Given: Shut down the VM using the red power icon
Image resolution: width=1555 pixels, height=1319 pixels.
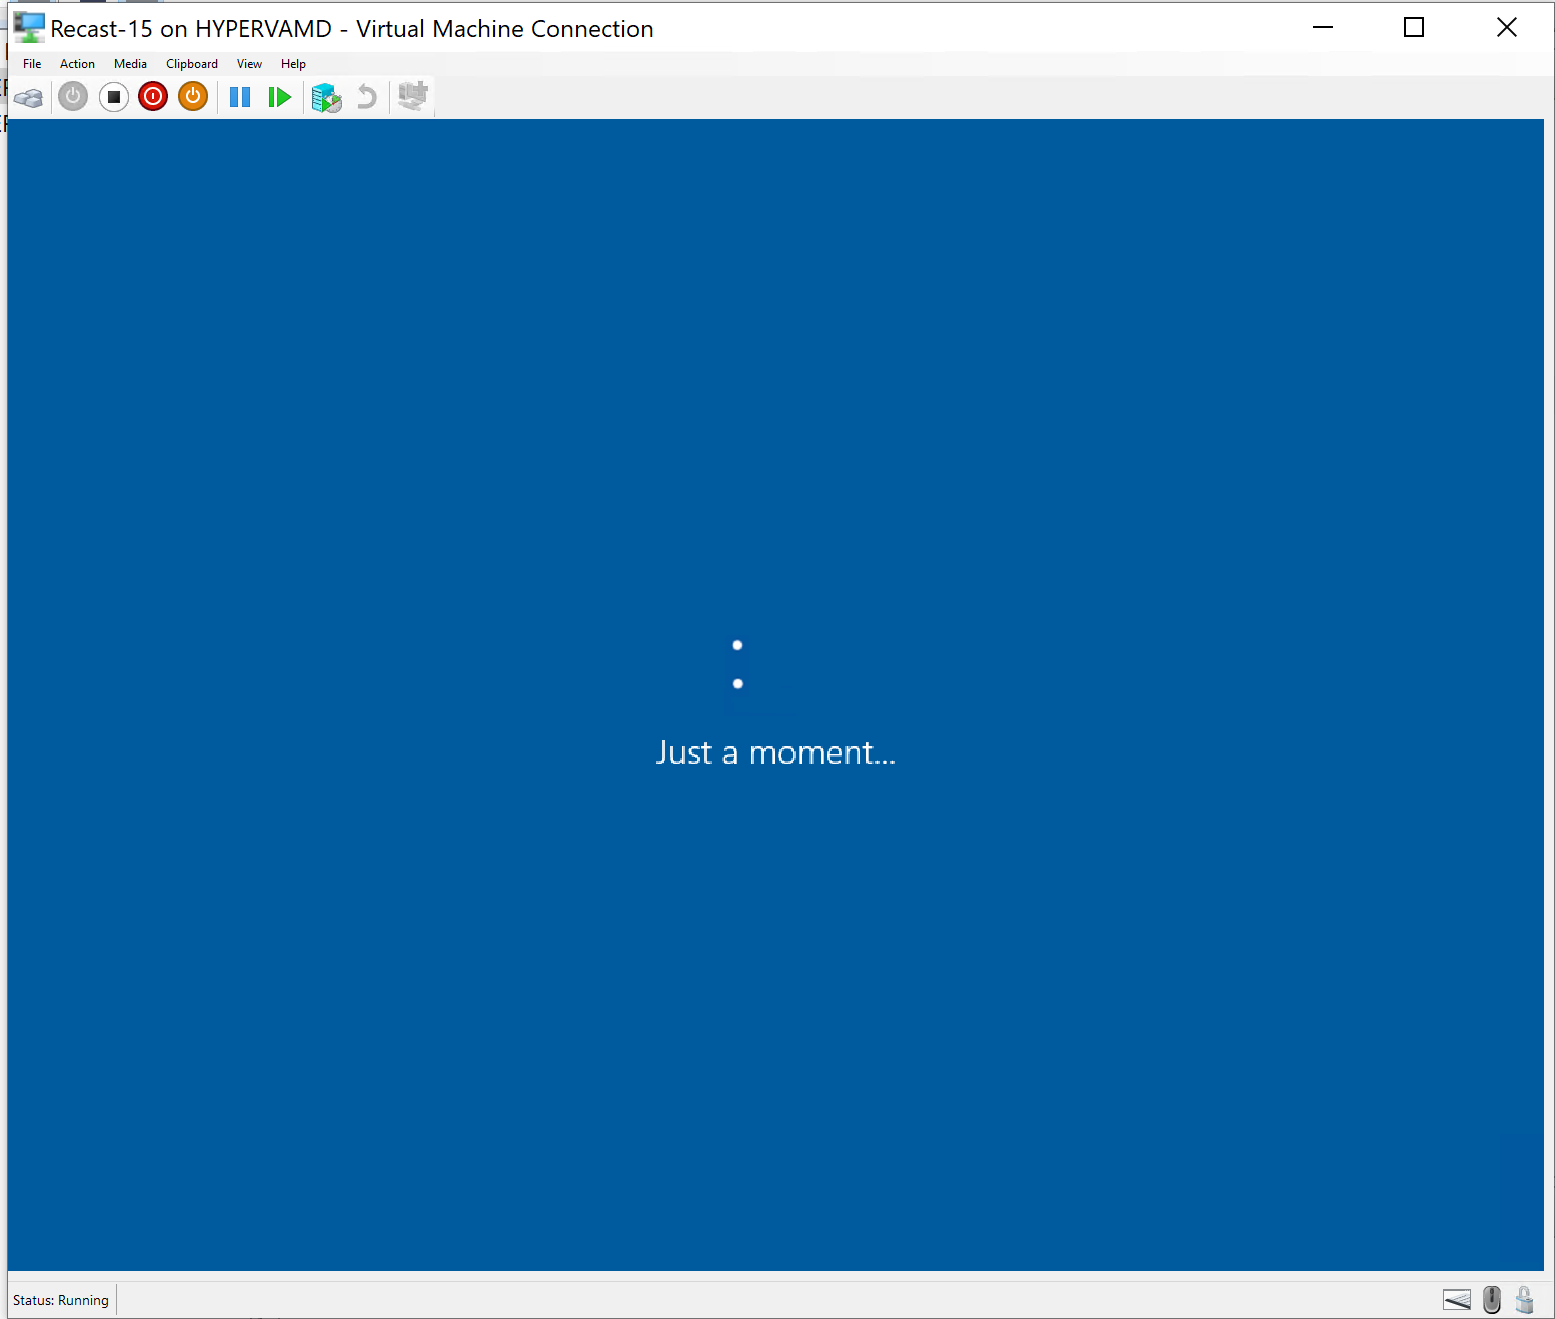Looking at the screenshot, I should pos(153,97).
